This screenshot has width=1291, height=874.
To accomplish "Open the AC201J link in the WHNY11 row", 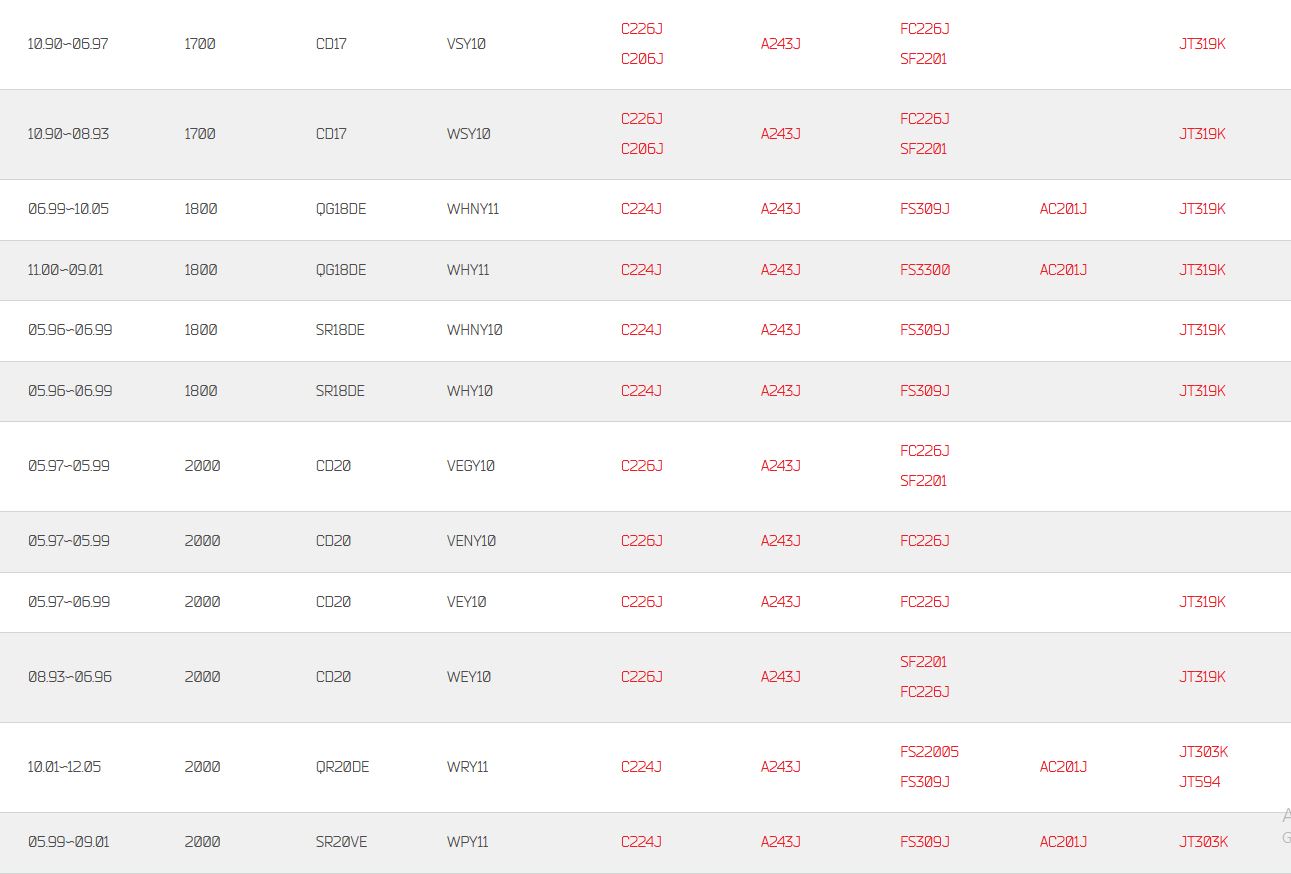I will [x=1063, y=209].
